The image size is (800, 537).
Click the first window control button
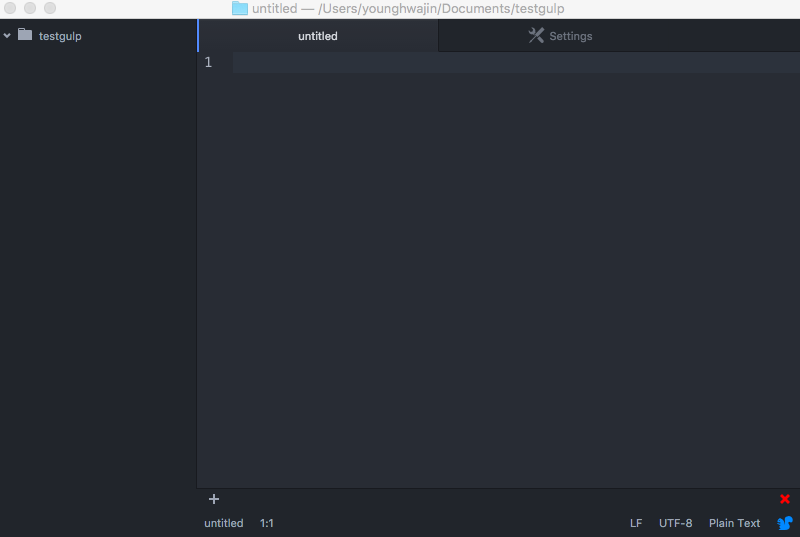(x=10, y=8)
